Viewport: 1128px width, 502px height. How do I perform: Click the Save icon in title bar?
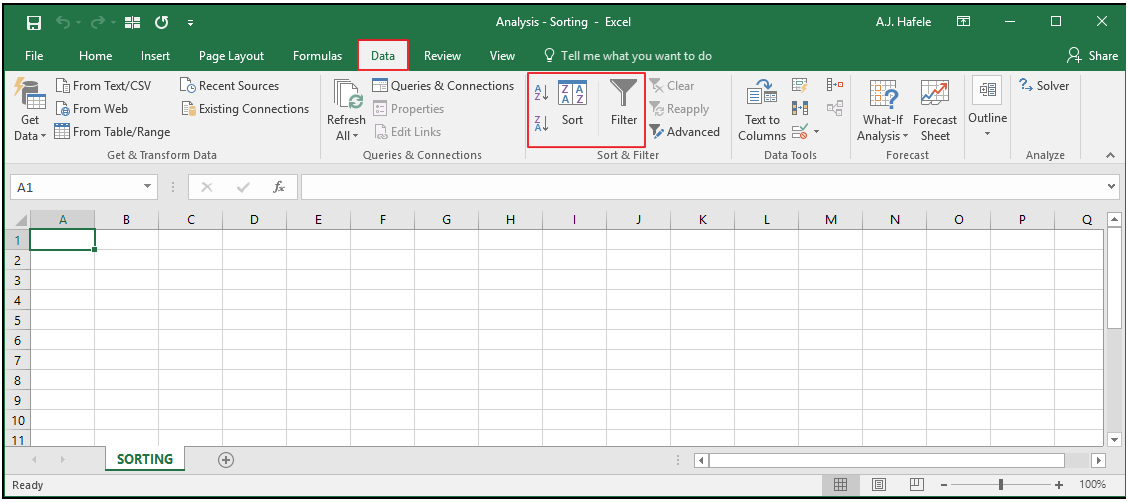(34, 22)
